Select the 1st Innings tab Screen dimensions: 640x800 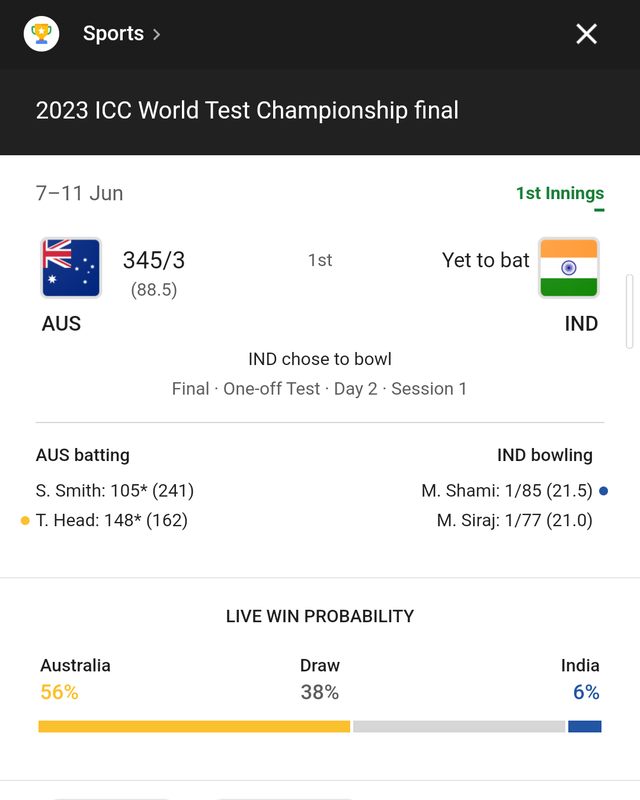tap(560, 194)
